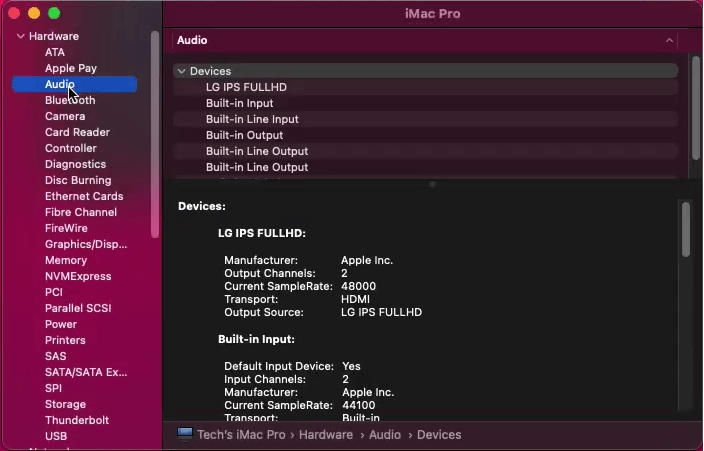Image resolution: width=704 pixels, height=451 pixels.
Task: Collapse the Hardware tree section
Action: pos(21,36)
